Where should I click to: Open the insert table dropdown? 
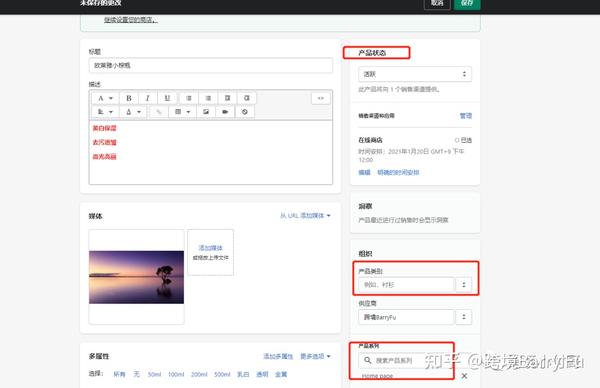click(182, 112)
